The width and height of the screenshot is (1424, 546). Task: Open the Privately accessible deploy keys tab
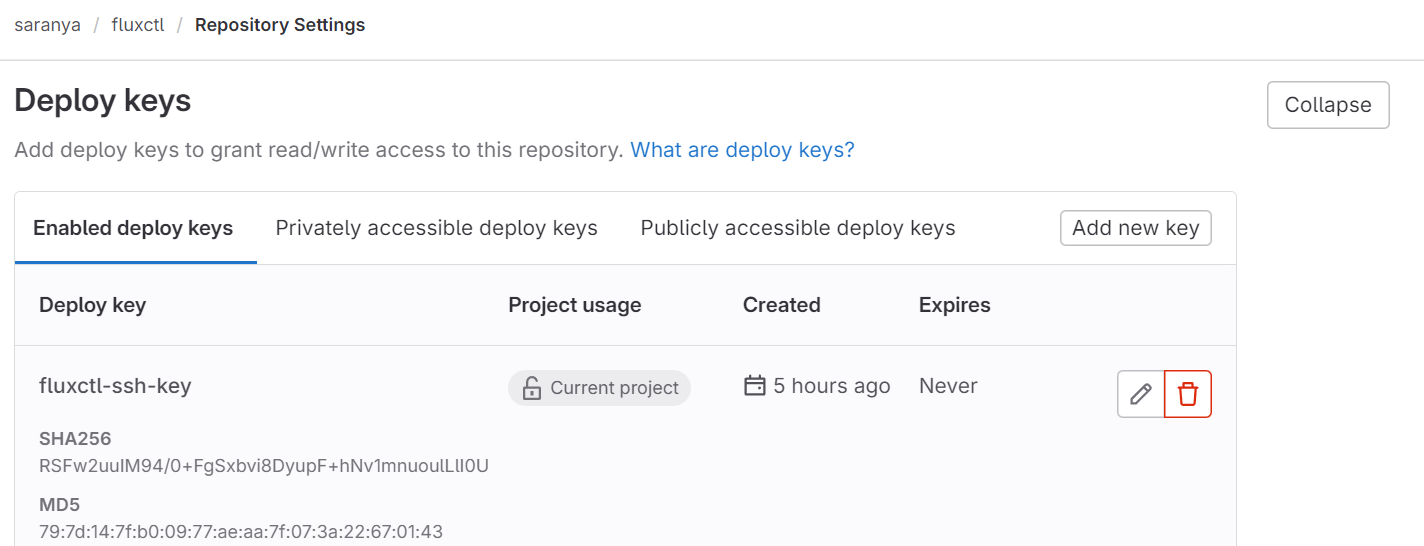[437, 228]
